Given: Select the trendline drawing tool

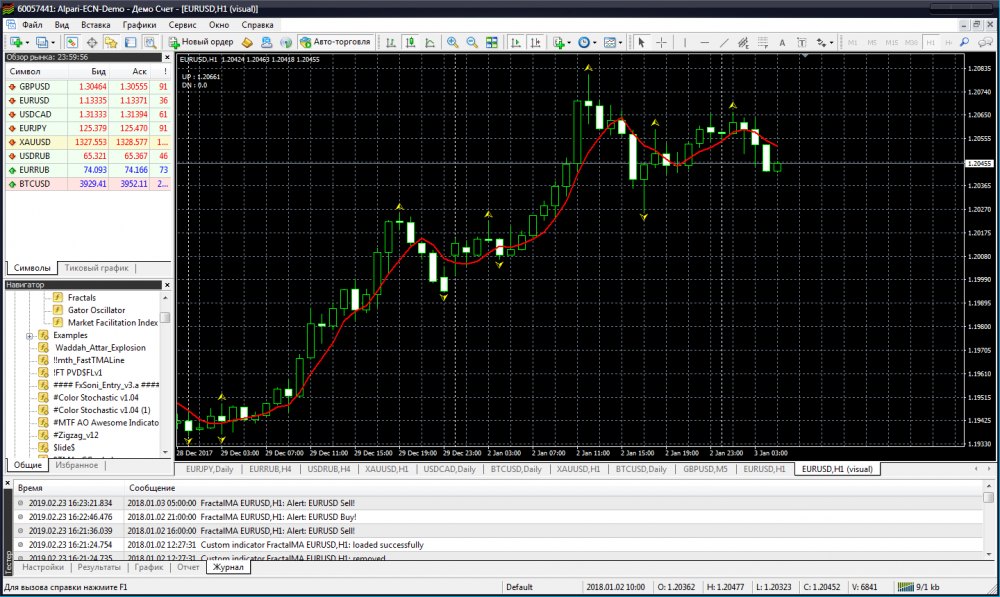Looking at the screenshot, I should 724,42.
